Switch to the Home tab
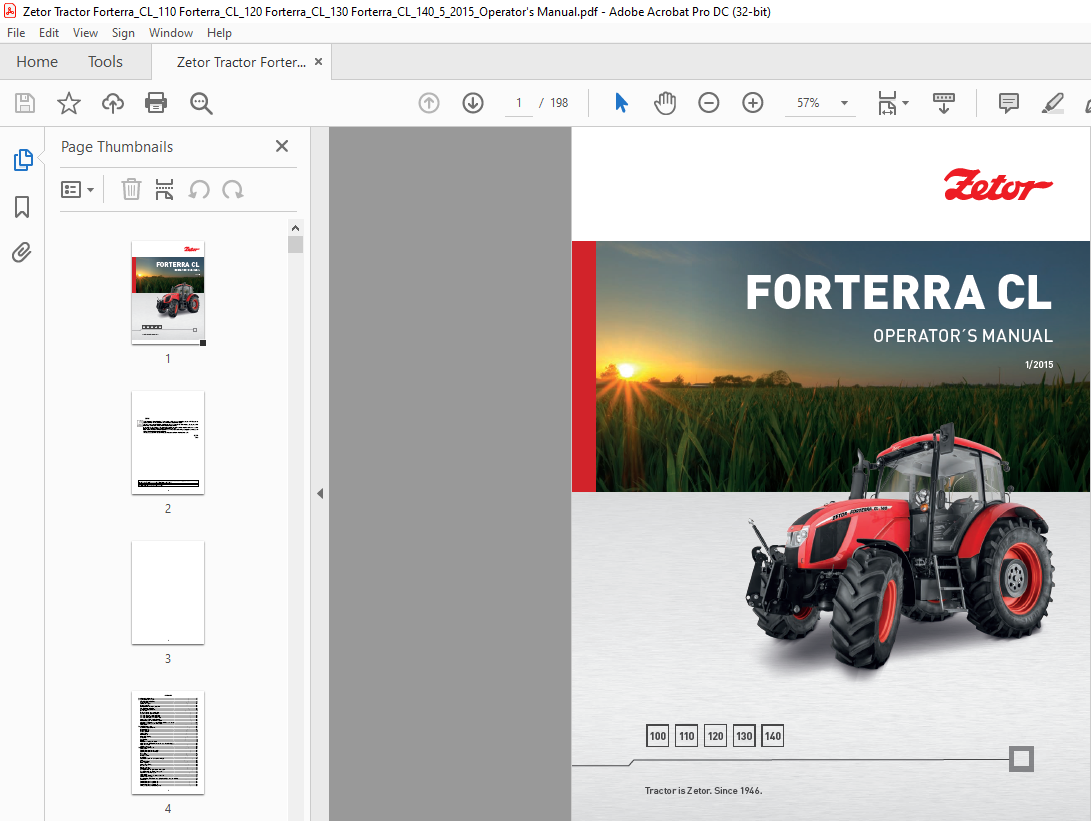Screen dimensions: 1091x821 pos(37,62)
